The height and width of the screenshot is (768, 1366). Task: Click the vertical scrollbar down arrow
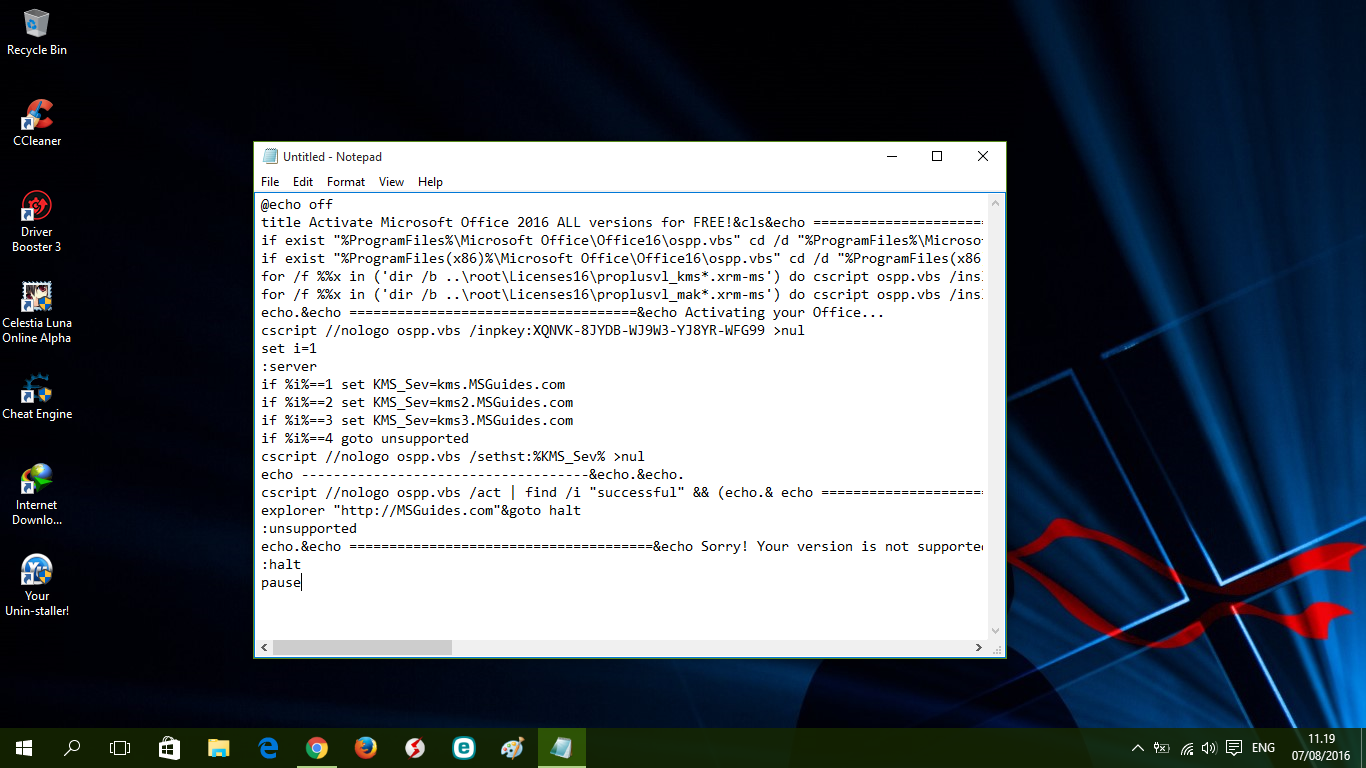[995, 631]
